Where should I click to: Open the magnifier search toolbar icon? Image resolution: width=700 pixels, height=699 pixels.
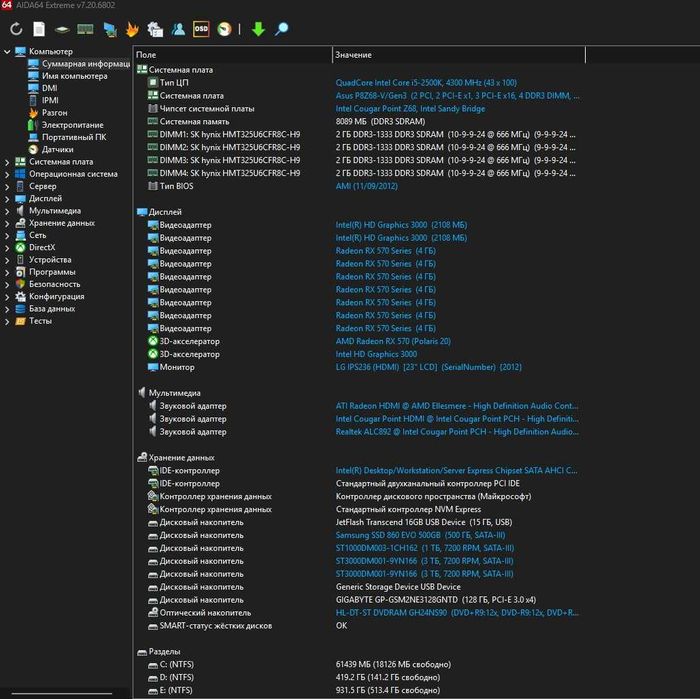point(282,29)
